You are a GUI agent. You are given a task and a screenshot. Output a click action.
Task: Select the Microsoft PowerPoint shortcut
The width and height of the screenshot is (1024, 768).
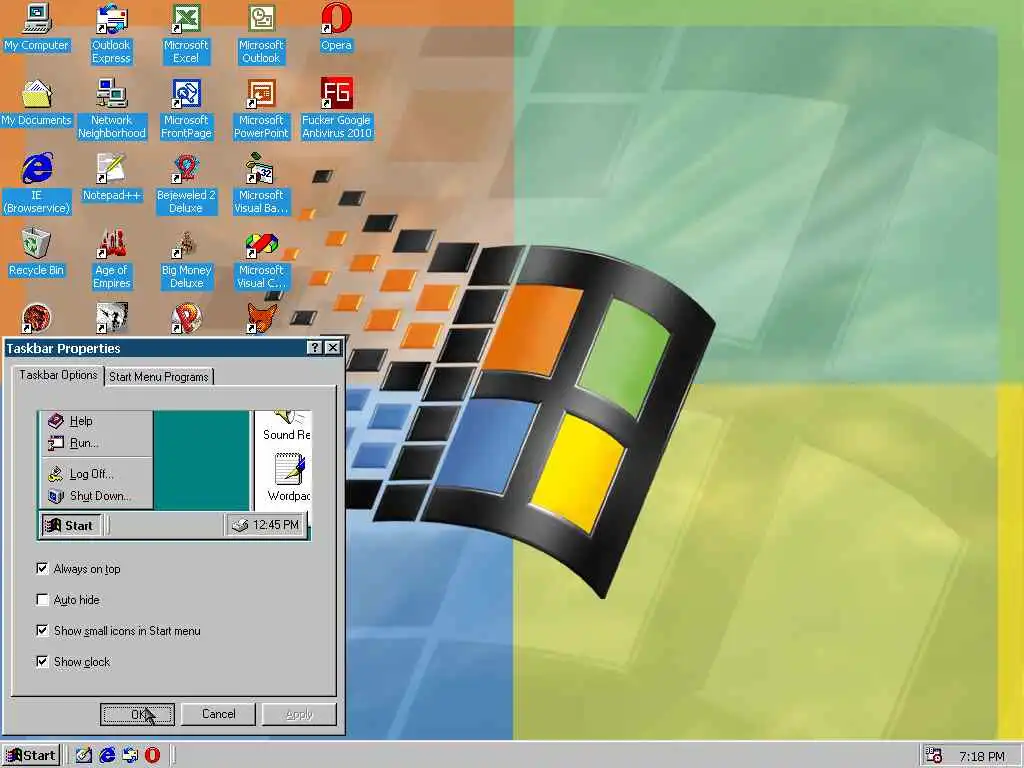click(x=261, y=109)
